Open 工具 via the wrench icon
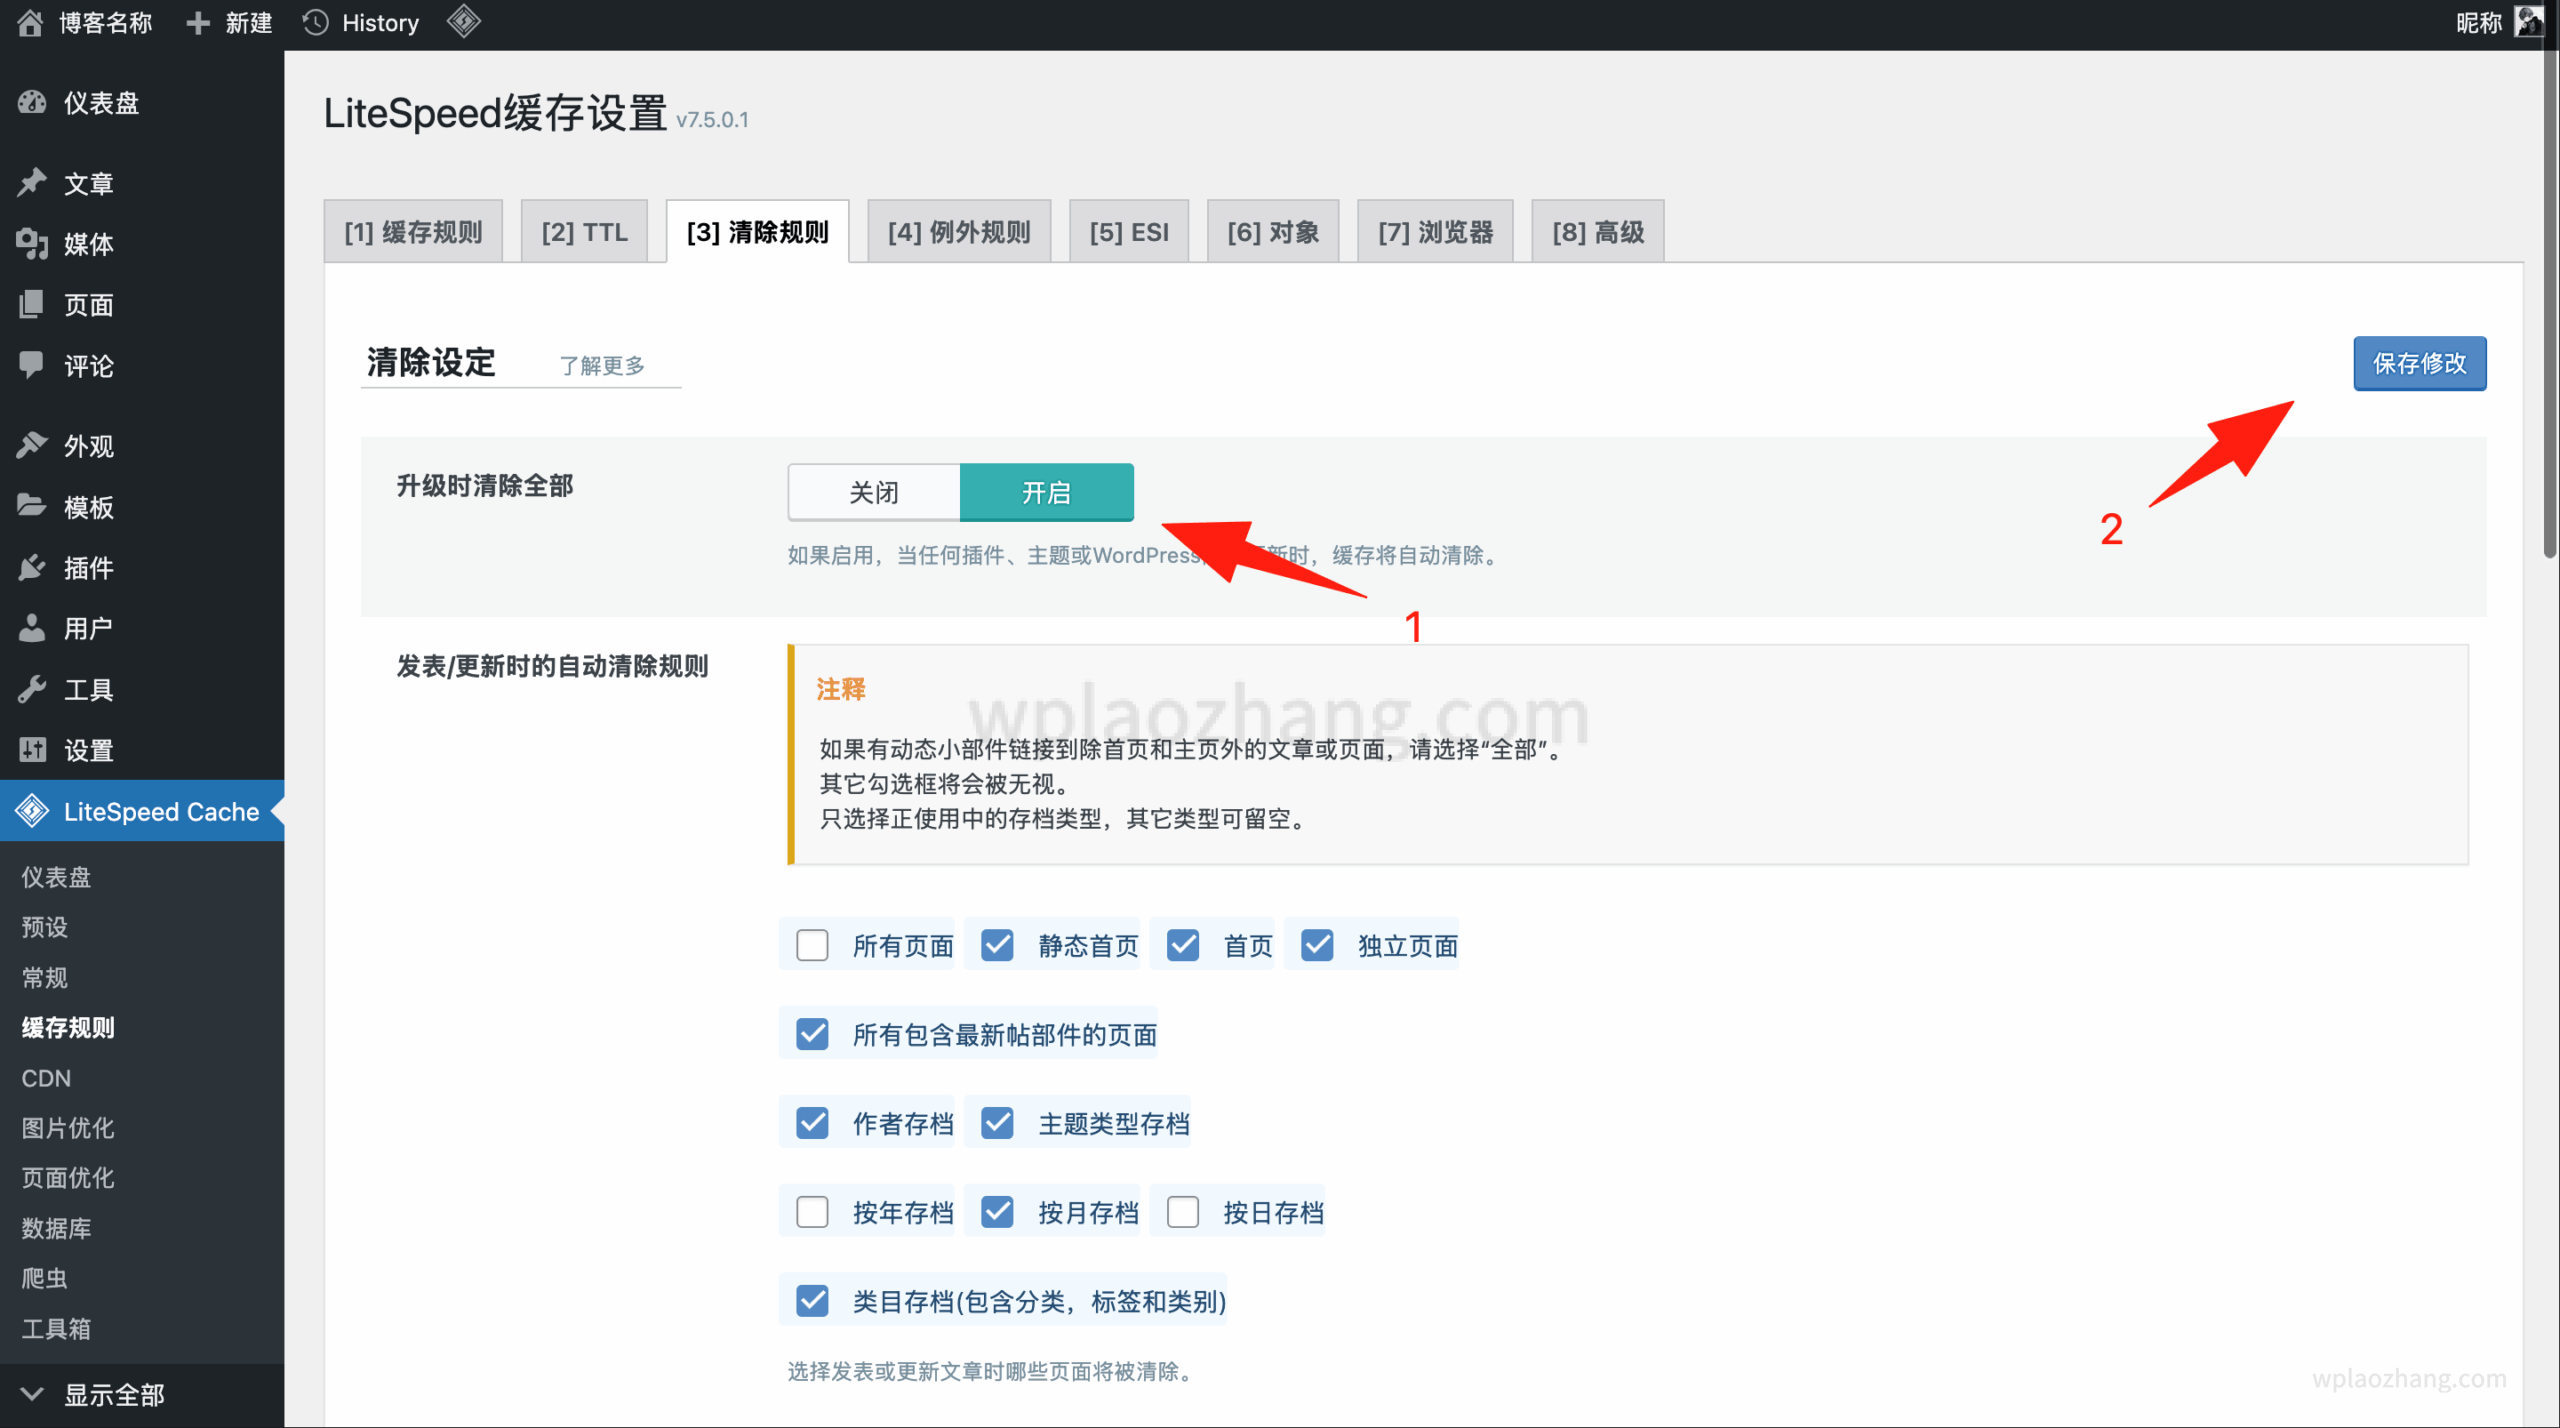The image size is (2560, 1428). tap(32, 689)
